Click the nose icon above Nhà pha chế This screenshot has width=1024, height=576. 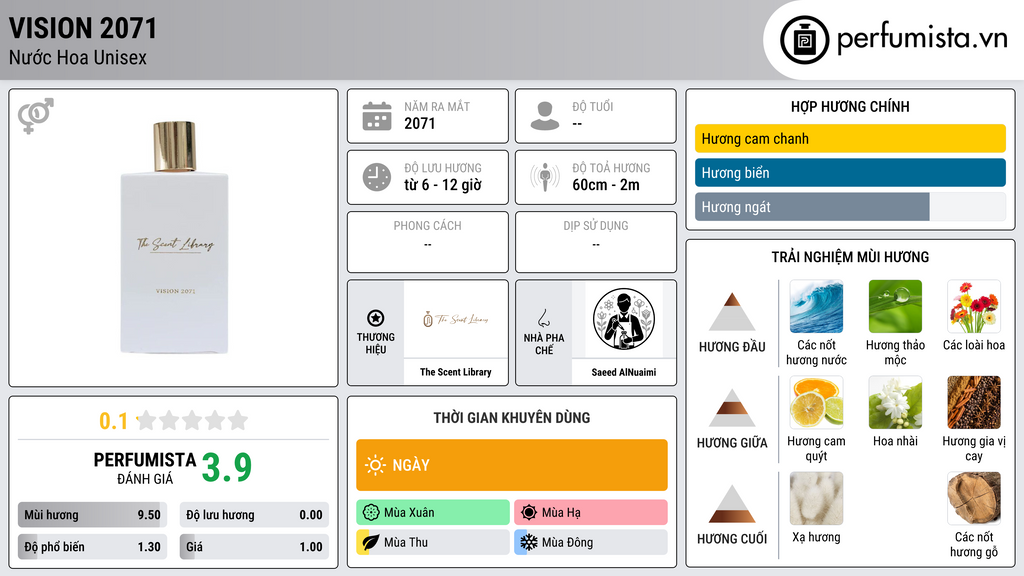click(x=543, y=318)
